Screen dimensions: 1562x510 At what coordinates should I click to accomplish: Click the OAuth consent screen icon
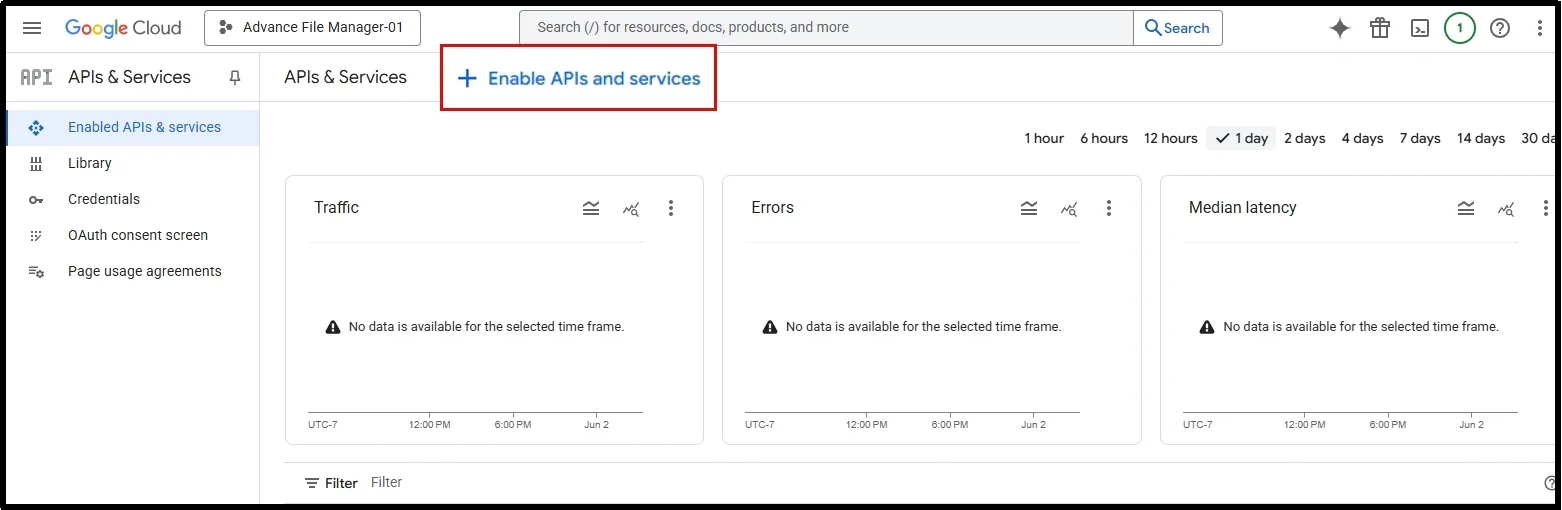click(x=36, y=236)
